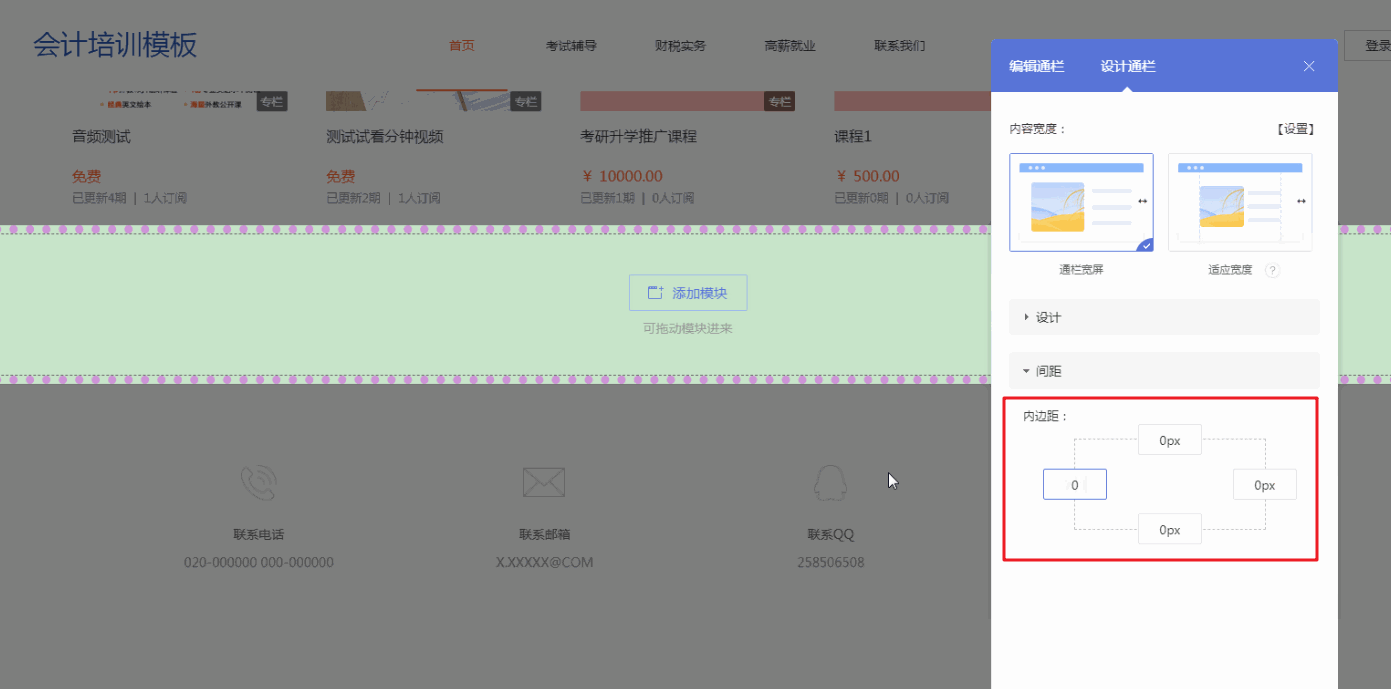The height and width of the screenshot is (689, 1391).
Task: Click the 020-000000 000-000000 phone number
Action: click(259, 562)
